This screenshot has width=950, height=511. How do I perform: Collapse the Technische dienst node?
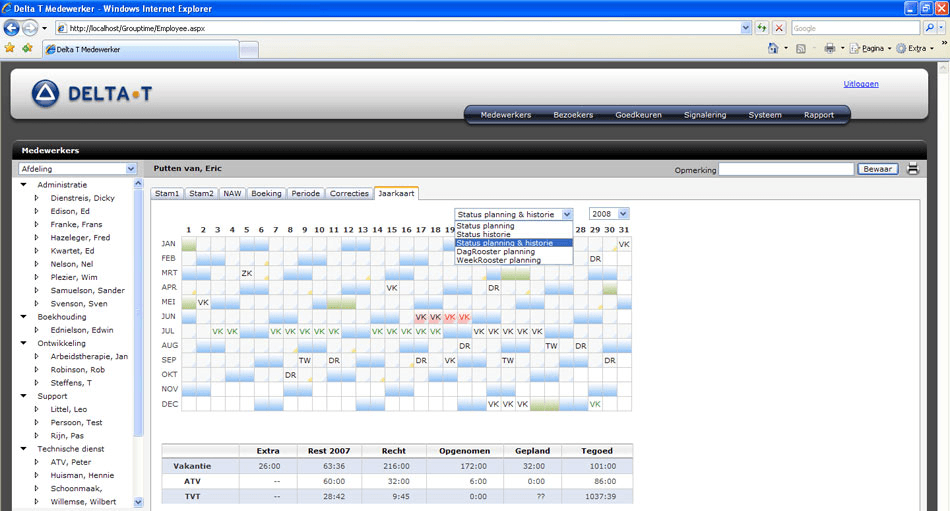[24, 449]
